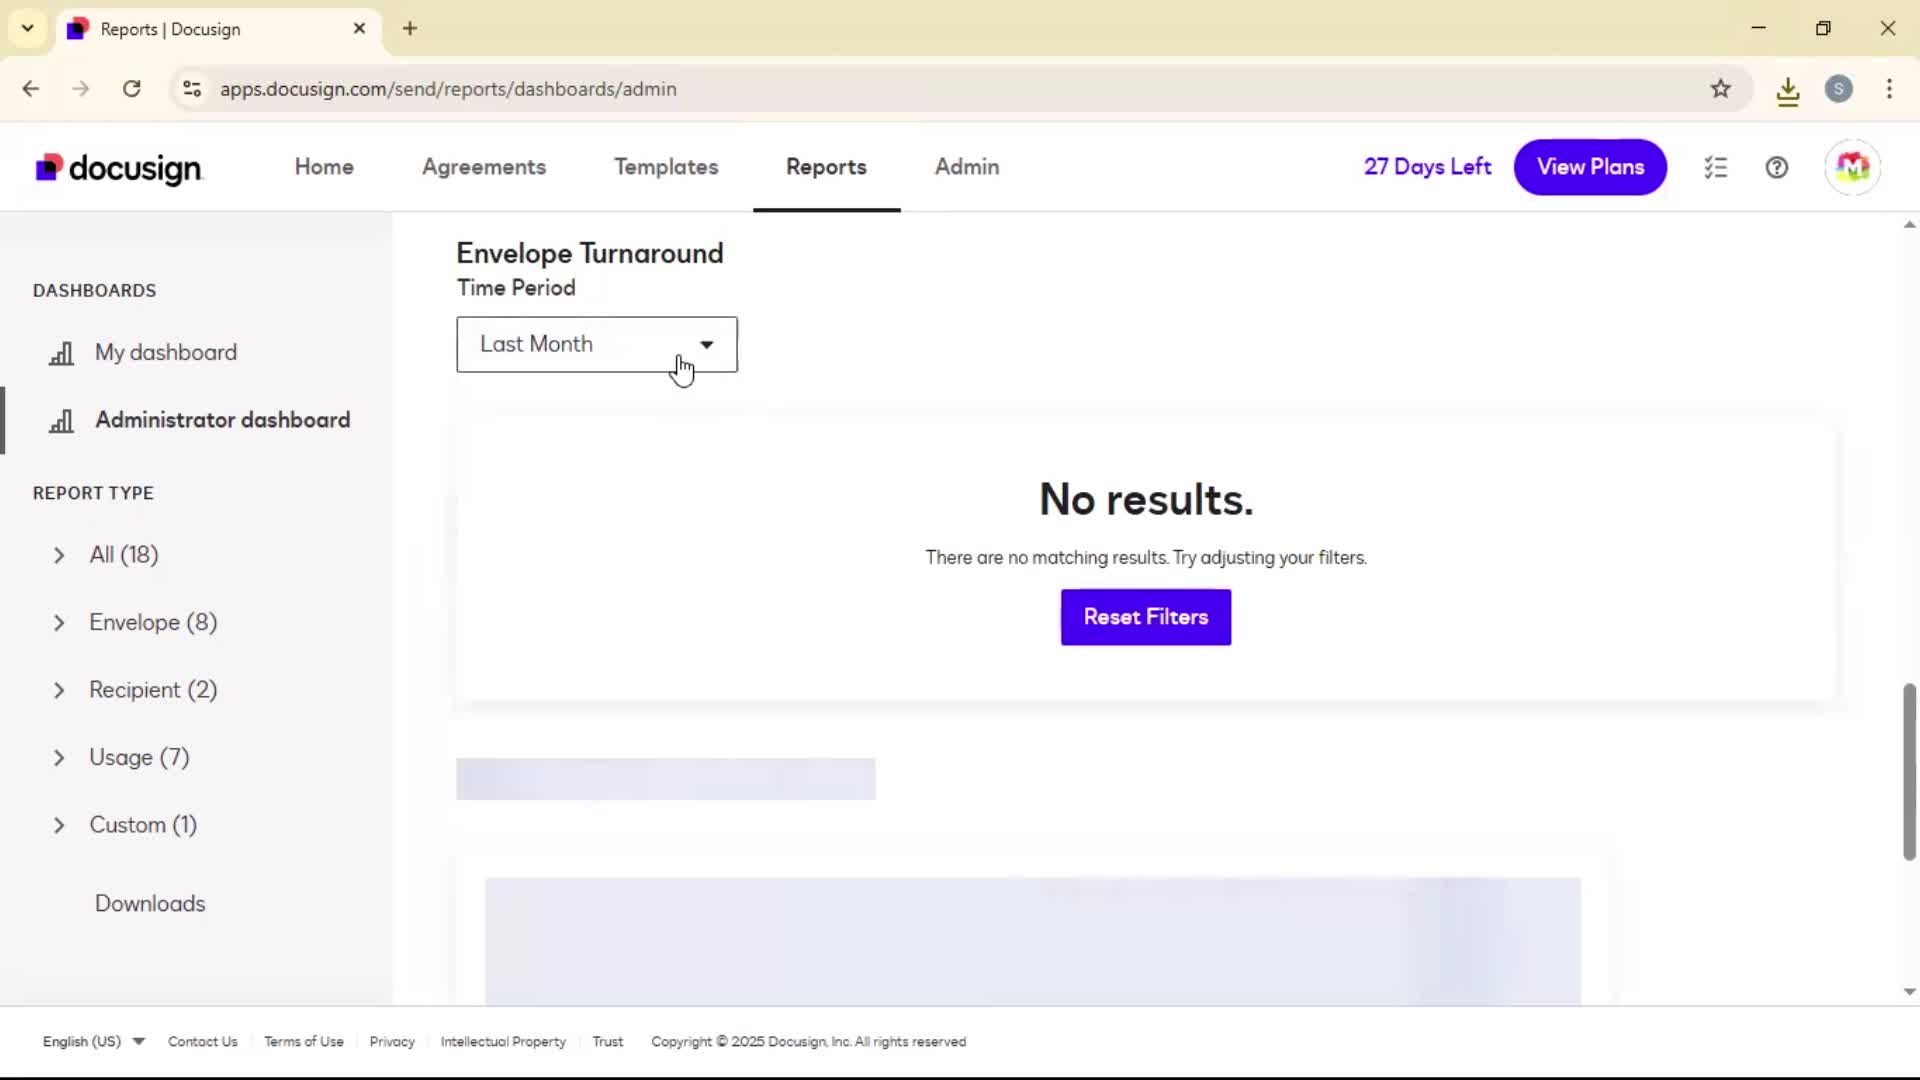Image resolution: width=1920 pixels, height=1080 pixels.
Task: Expand the Envelope (8) report type
Action: coord(59,624)
